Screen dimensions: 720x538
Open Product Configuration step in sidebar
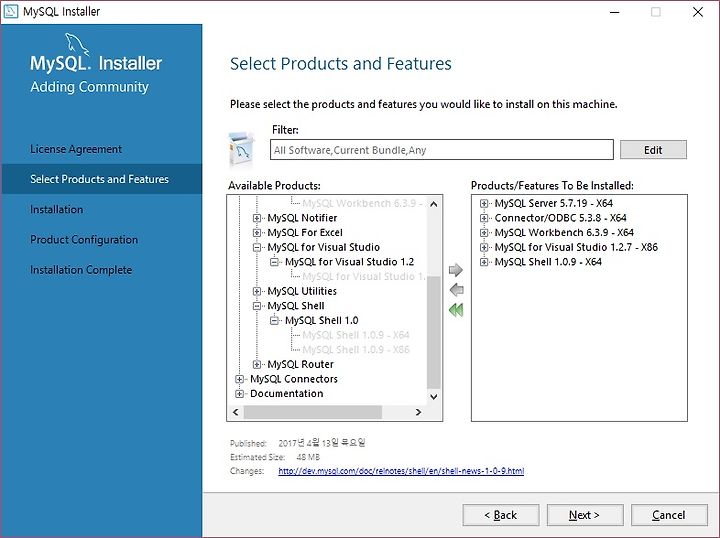[84, 240]
